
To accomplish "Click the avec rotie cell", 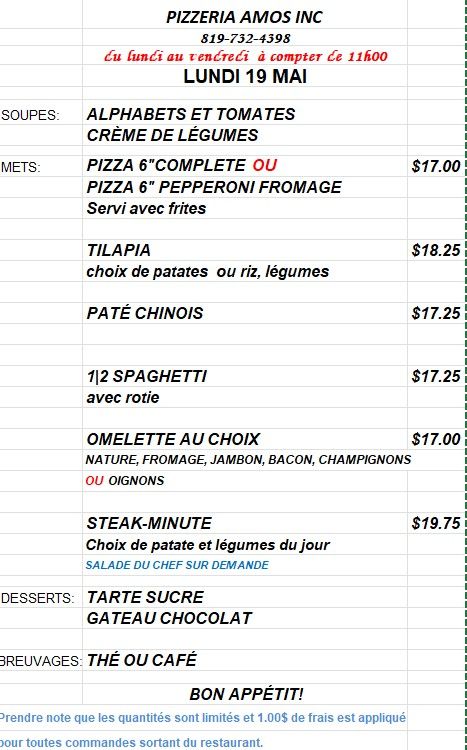I will point(245,397).
